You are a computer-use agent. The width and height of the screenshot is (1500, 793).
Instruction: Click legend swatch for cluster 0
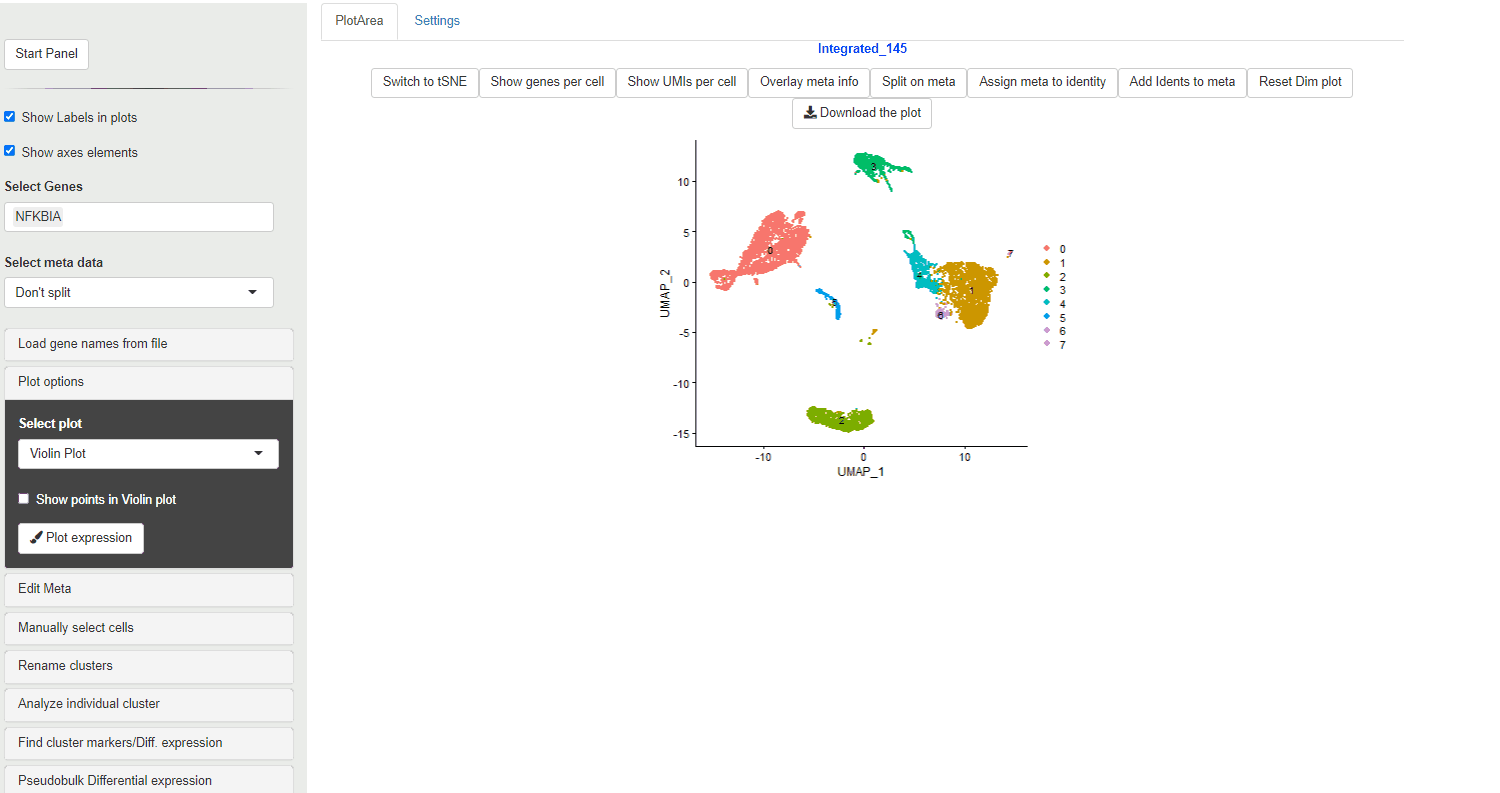tap(1046, 249)
